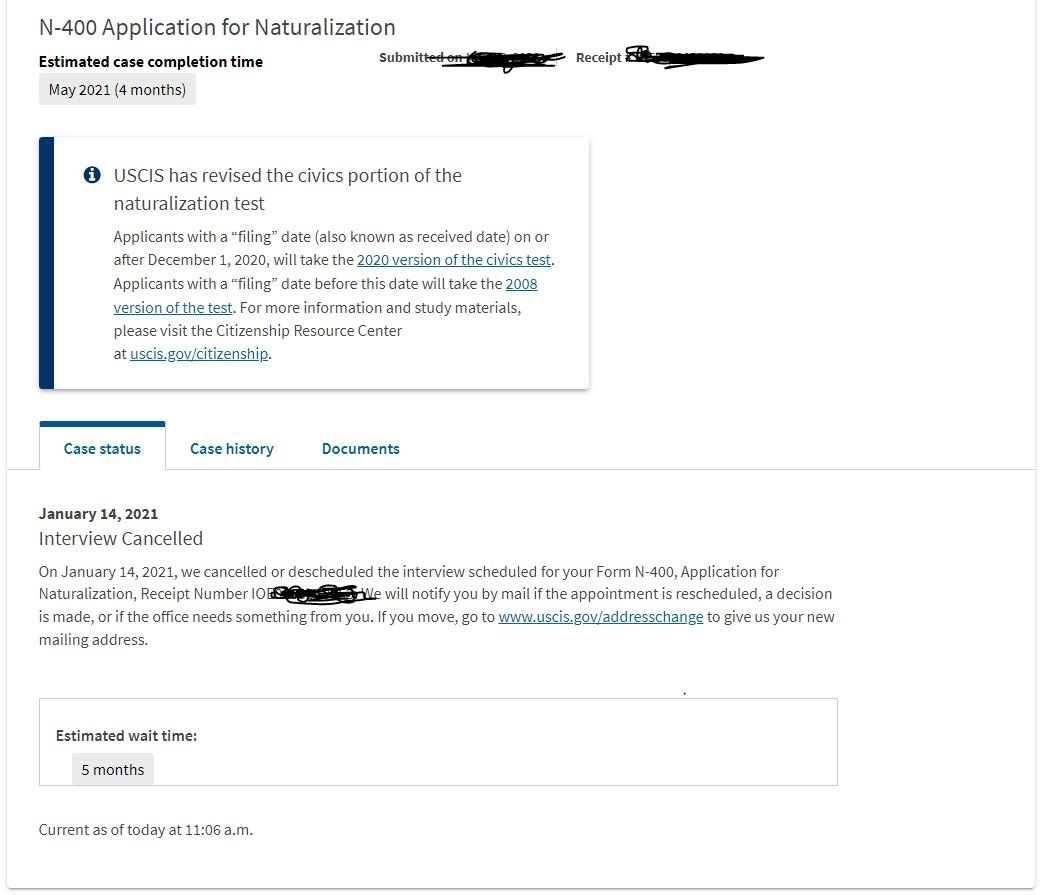The height and width of the screenshot is (895, 1048).
Task: Click the 5 months wait time badge
Action: click(x=113, y=770)
